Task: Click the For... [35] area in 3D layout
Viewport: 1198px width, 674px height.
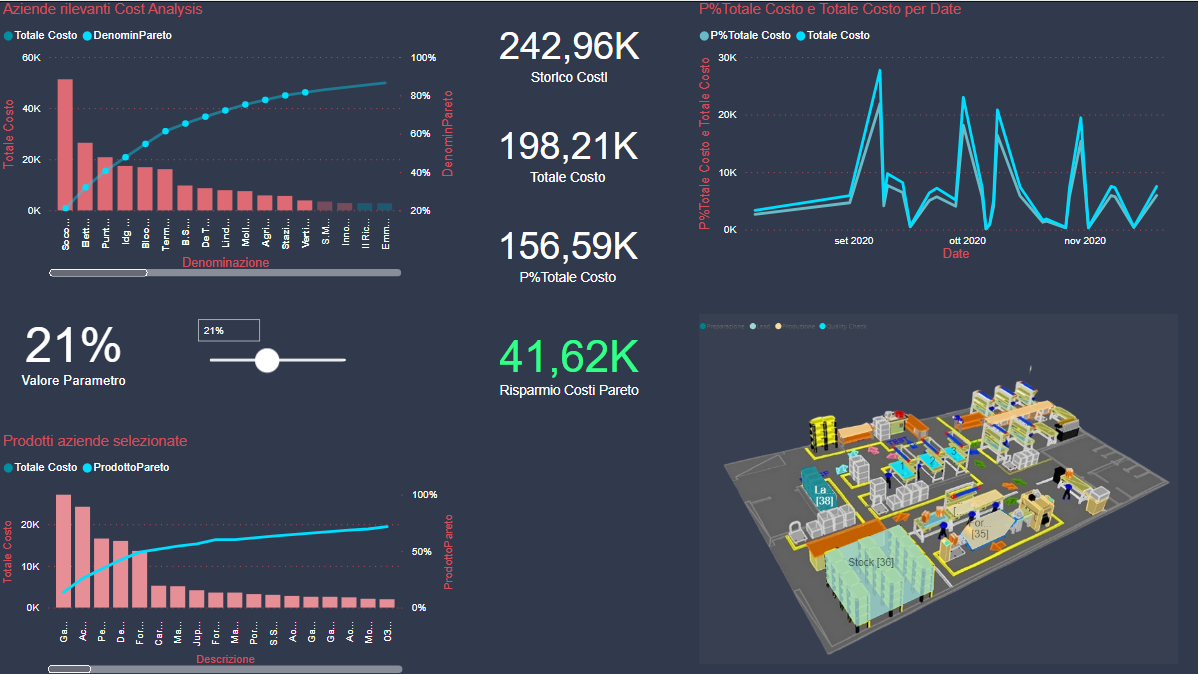Action: click(x=980, y=528)
